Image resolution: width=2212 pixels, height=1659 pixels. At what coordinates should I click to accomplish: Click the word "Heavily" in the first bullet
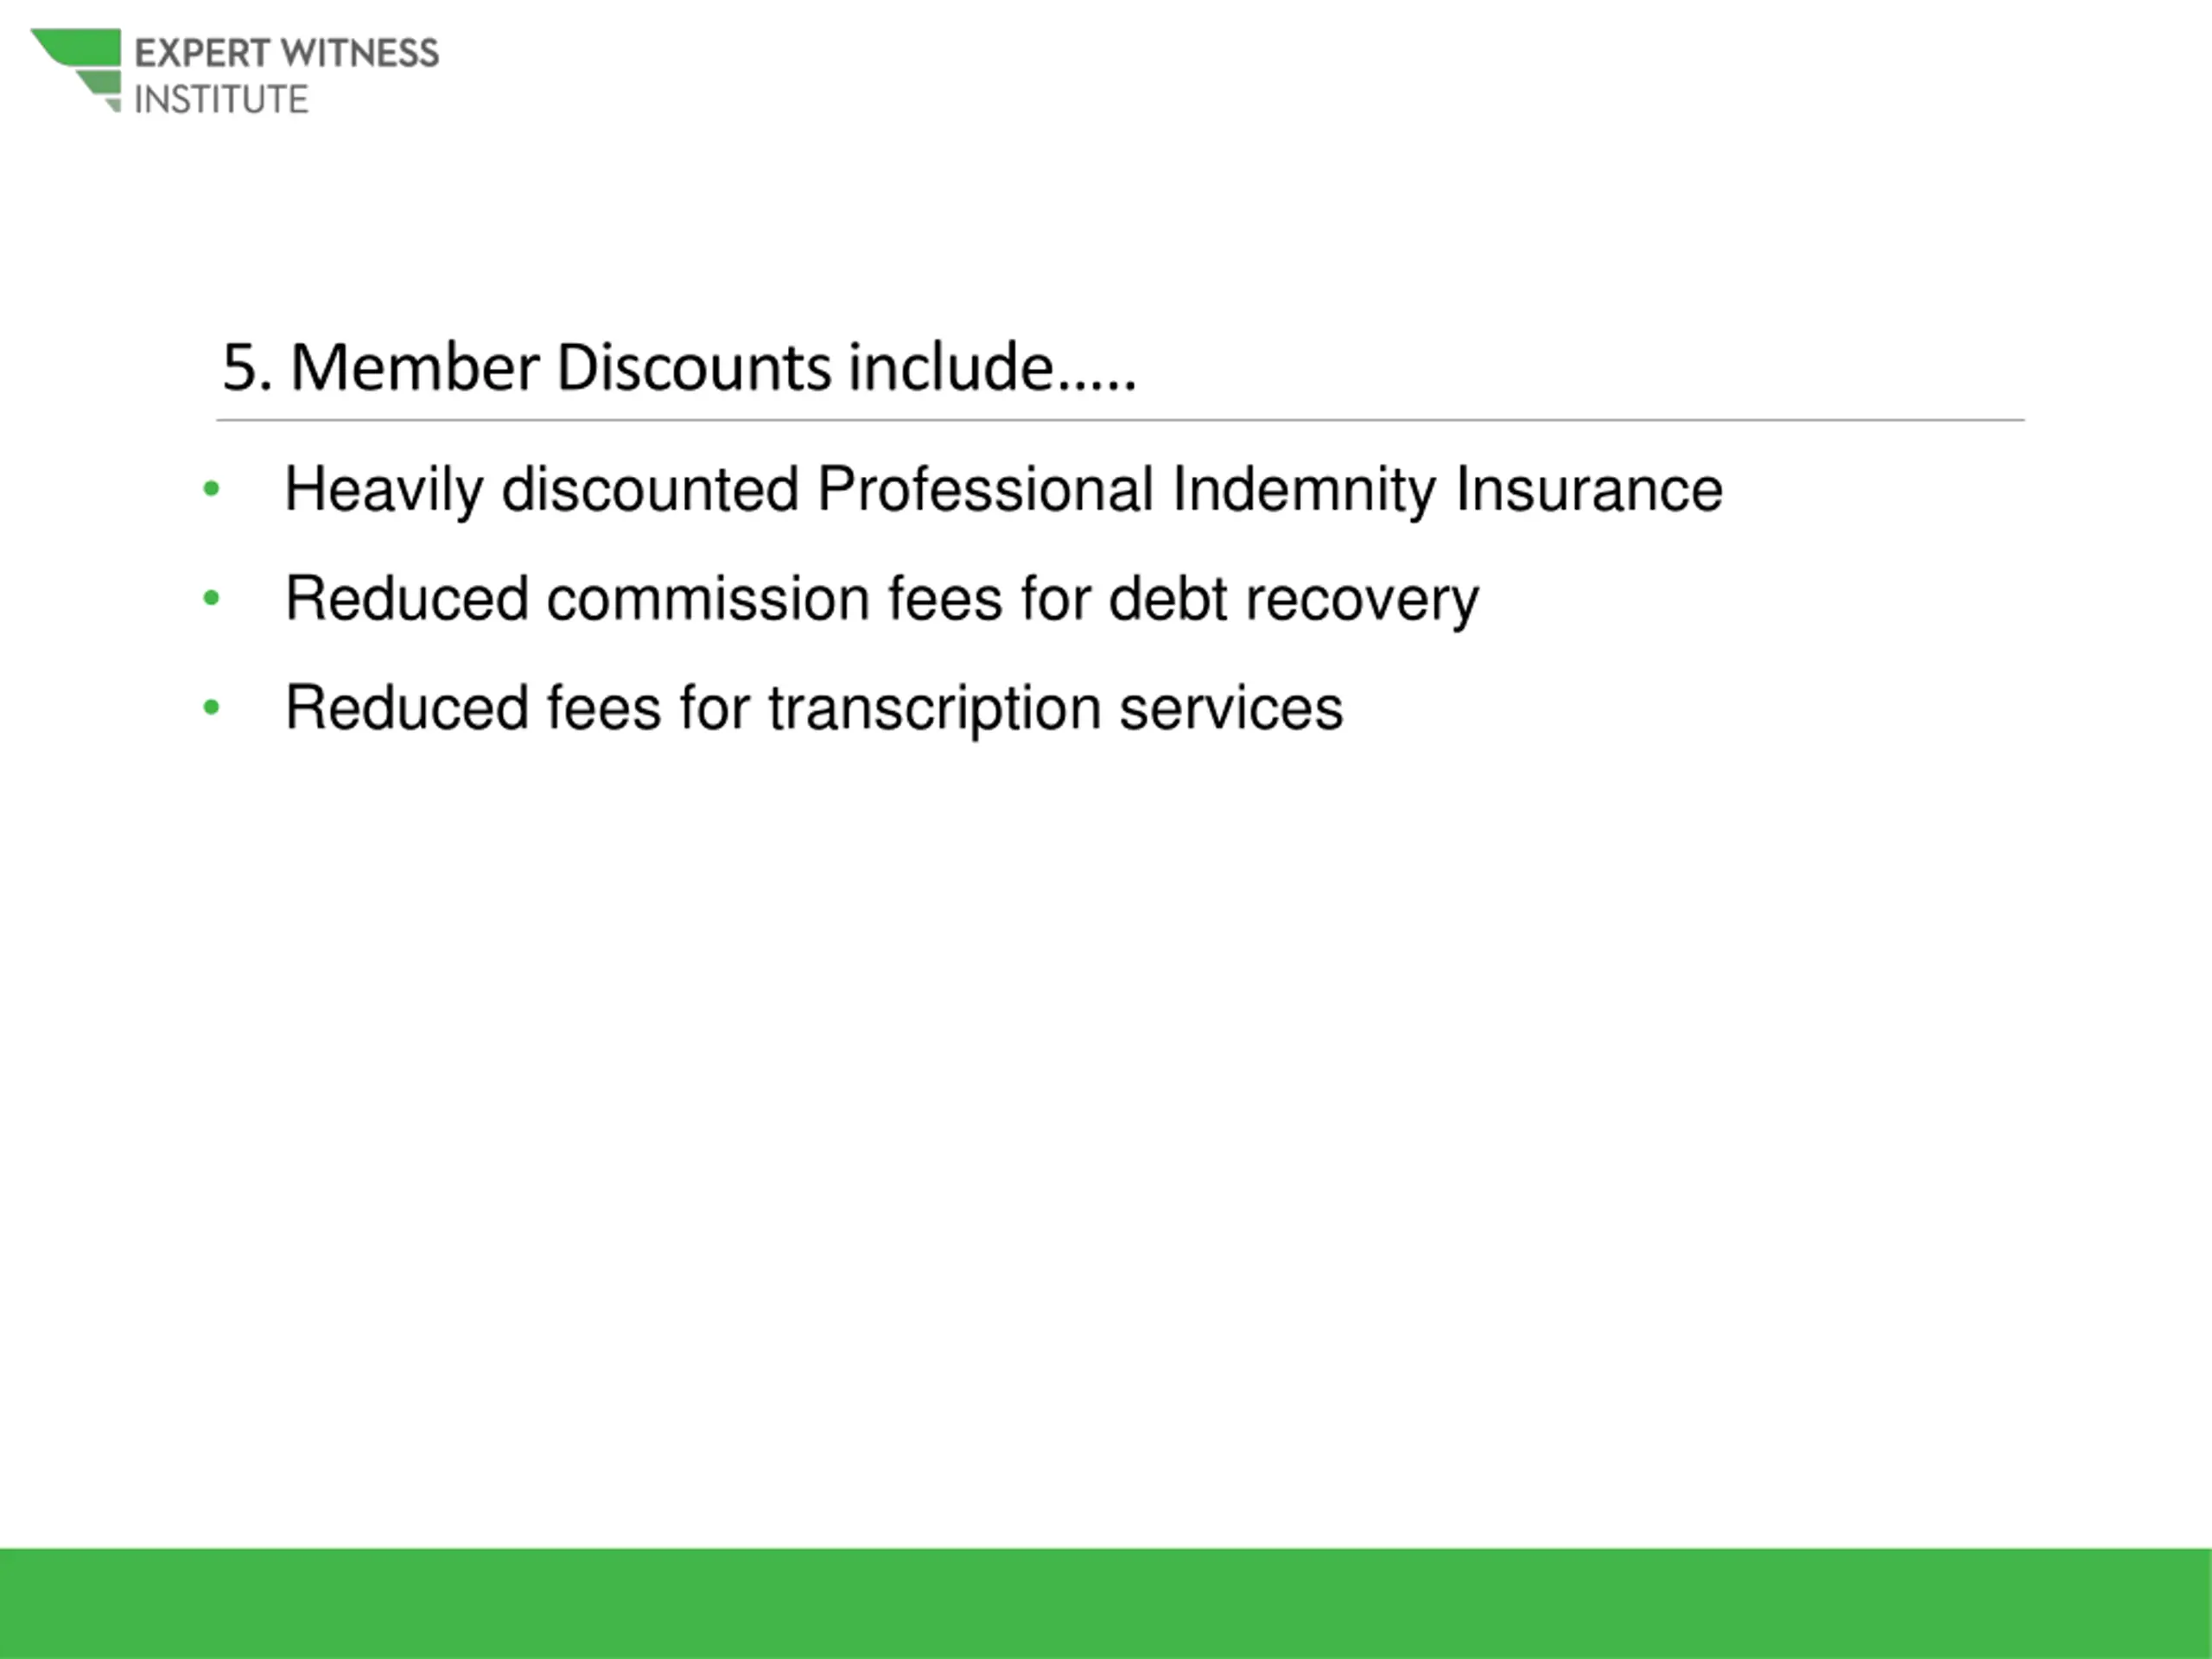tap(383, 490)
